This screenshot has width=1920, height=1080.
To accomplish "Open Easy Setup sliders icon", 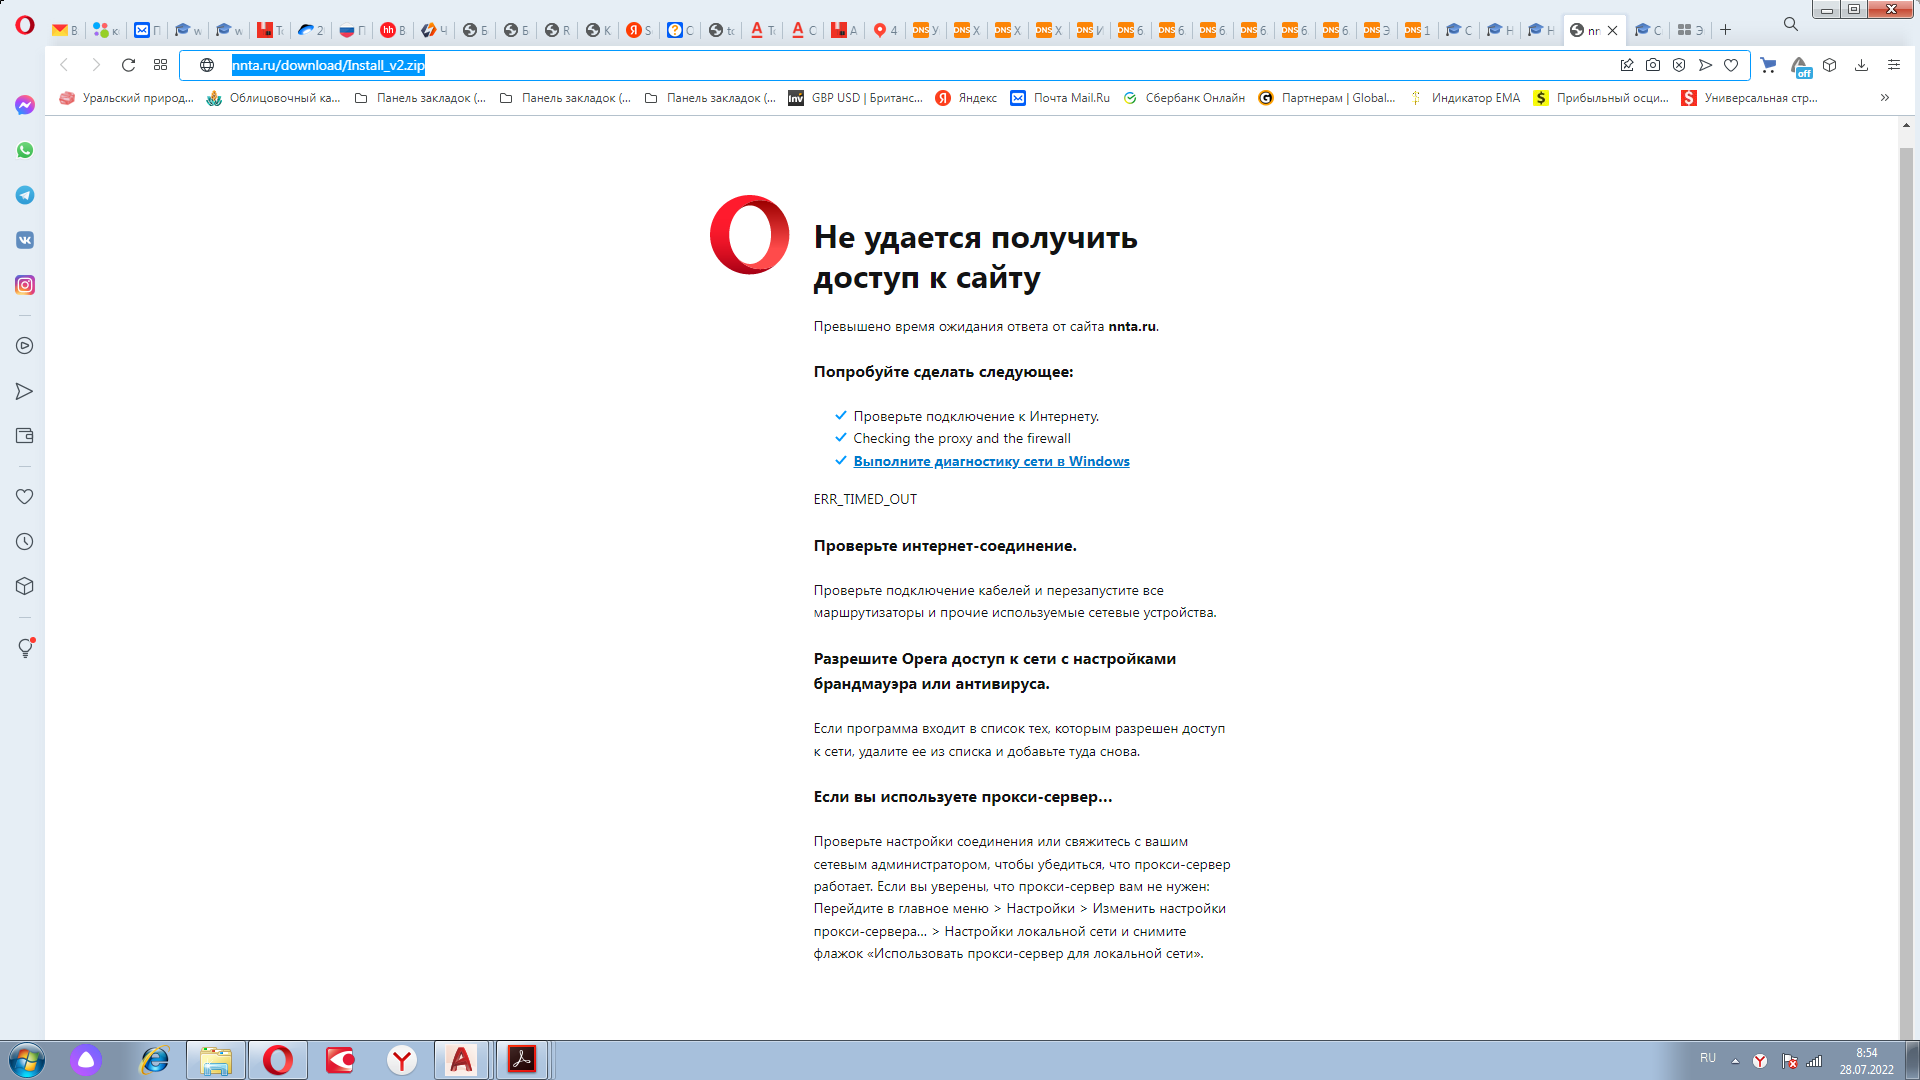I will 1893,65.
